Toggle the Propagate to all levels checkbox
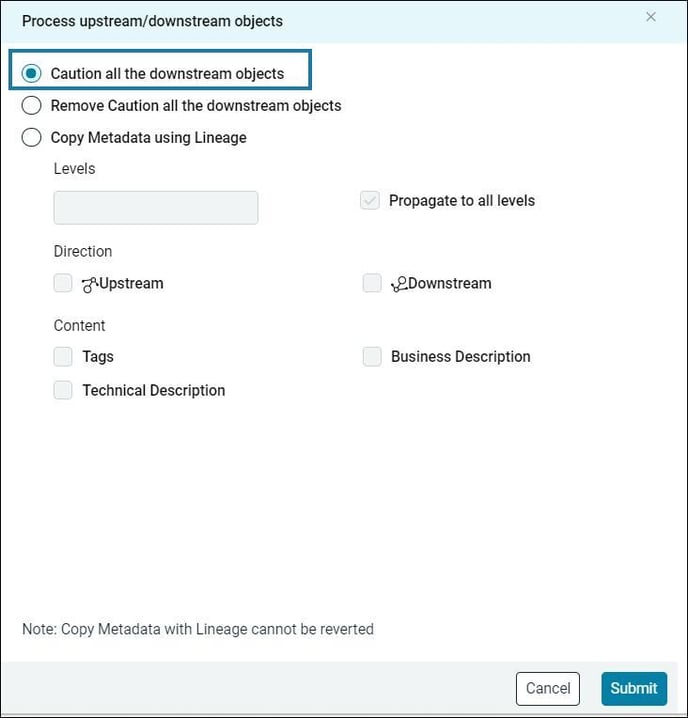 pos(370,200)
